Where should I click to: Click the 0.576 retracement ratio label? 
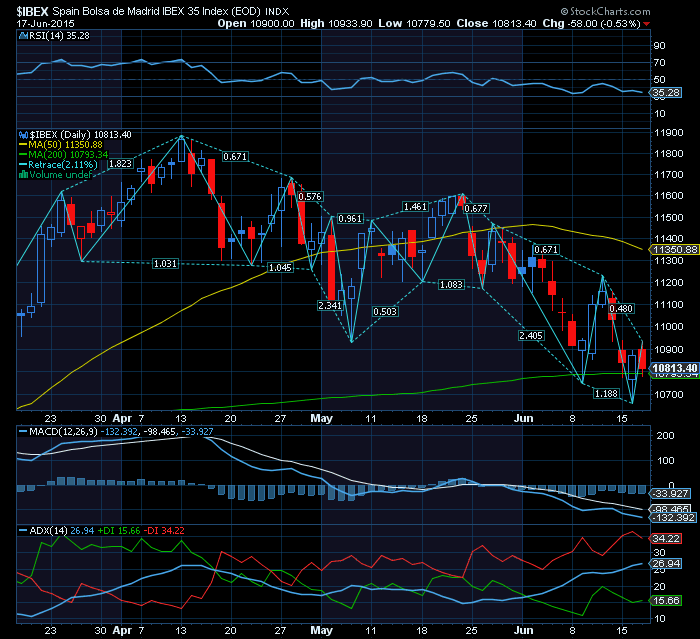coord(310,196)
